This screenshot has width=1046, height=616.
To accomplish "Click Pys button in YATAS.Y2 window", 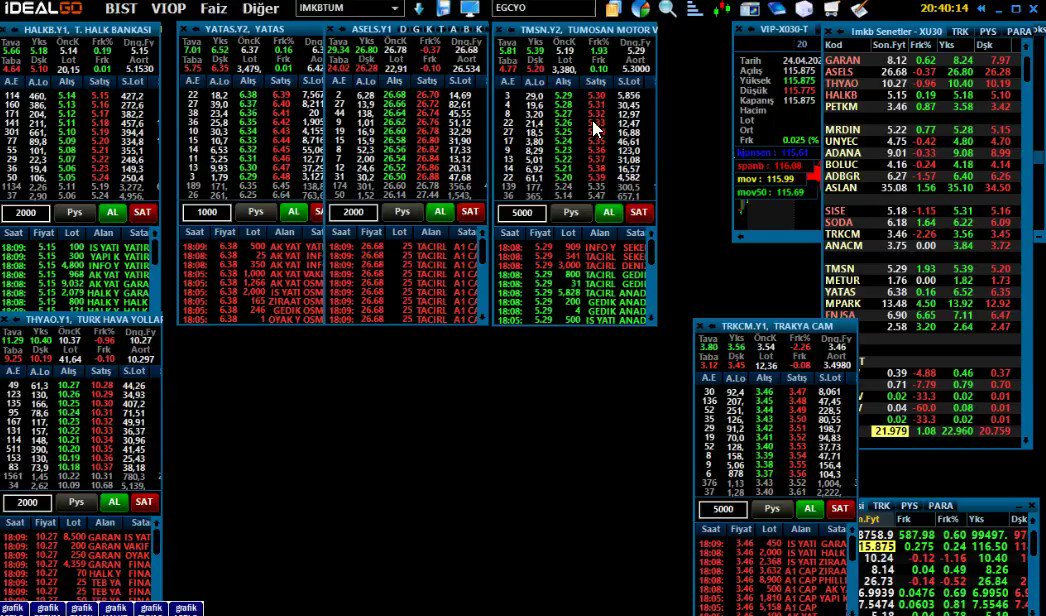I will [x=255, y=212].
